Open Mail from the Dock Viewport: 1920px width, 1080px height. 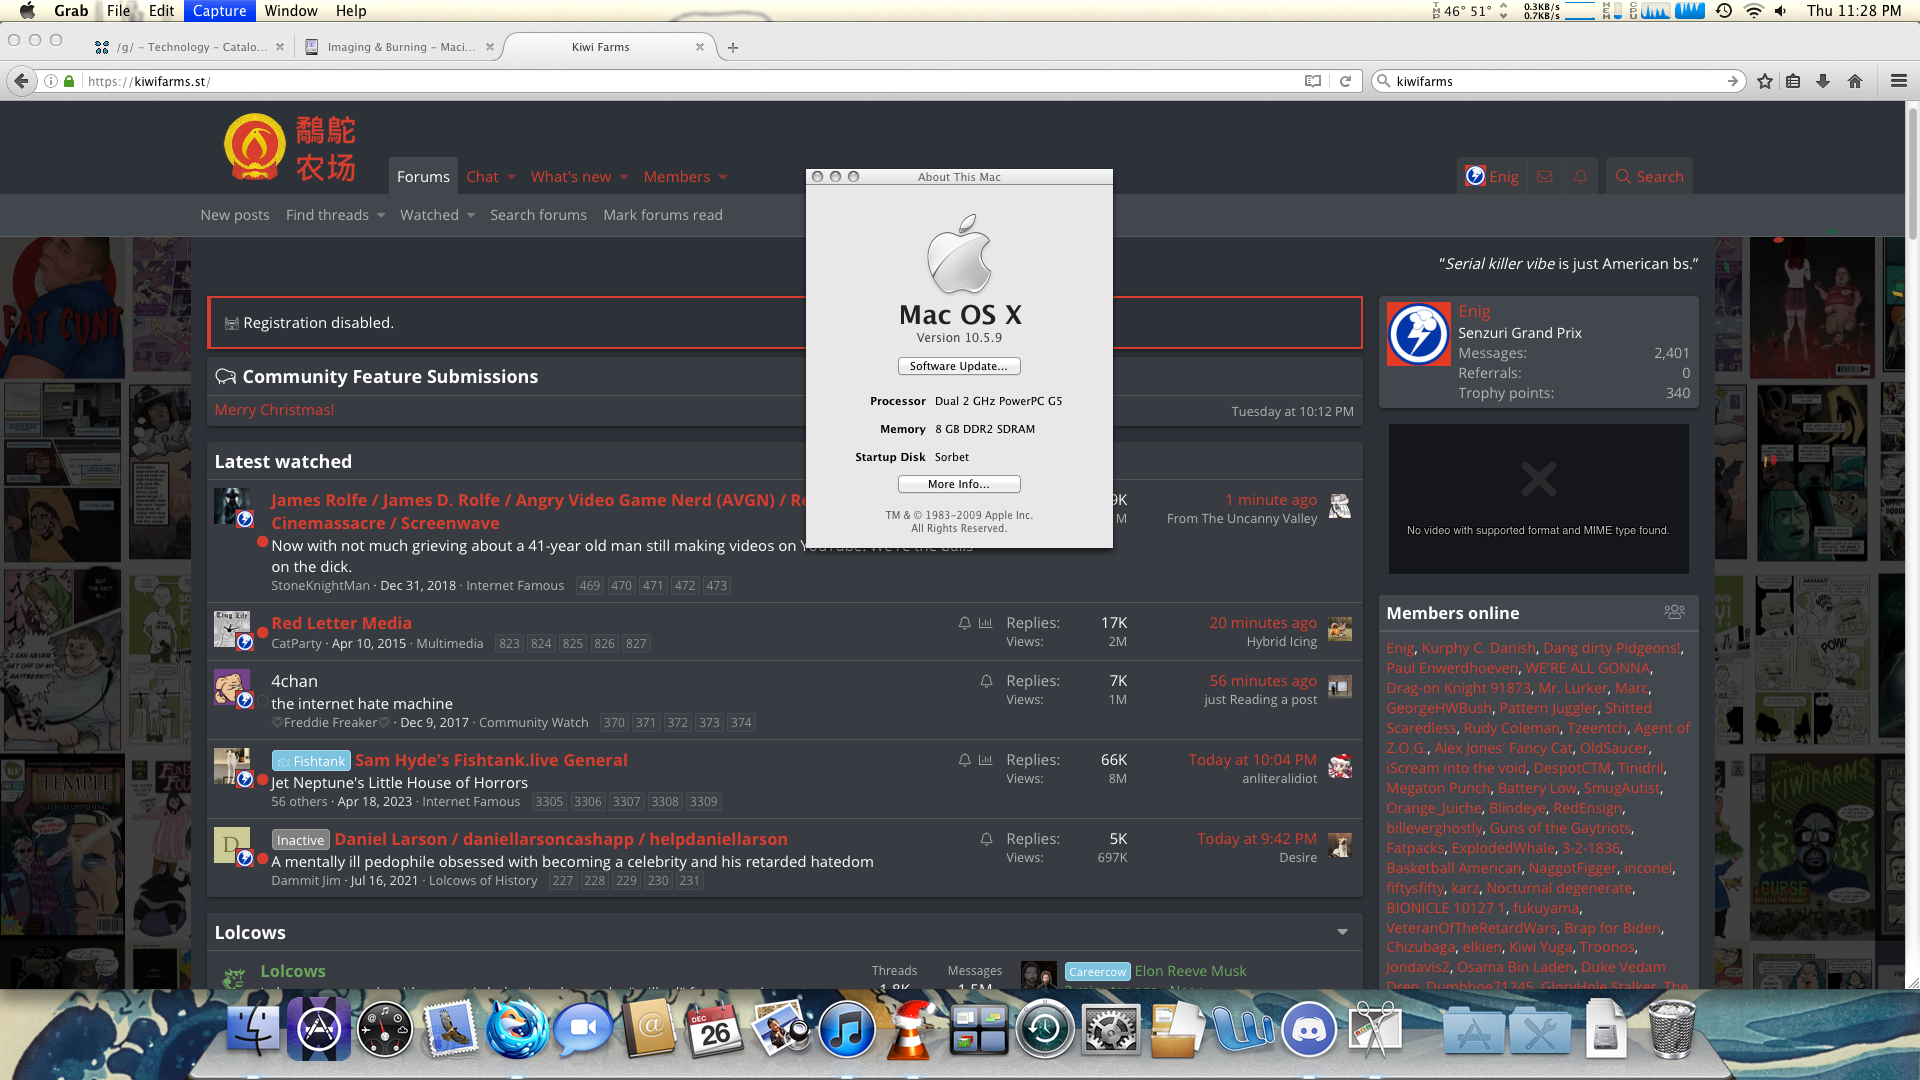451,1030
